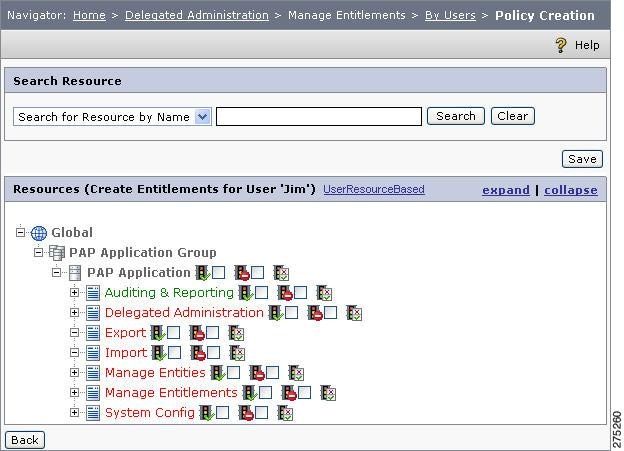This screenshot has width=624, height=451.
Task: Click the Global globe icon
Action: click(x=39, y=233)
